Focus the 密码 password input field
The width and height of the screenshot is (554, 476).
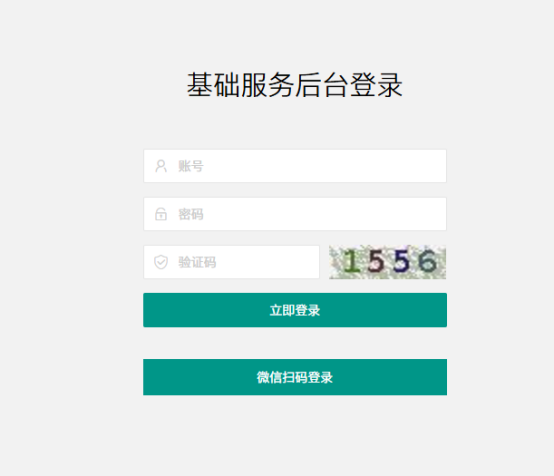point(295,214)
